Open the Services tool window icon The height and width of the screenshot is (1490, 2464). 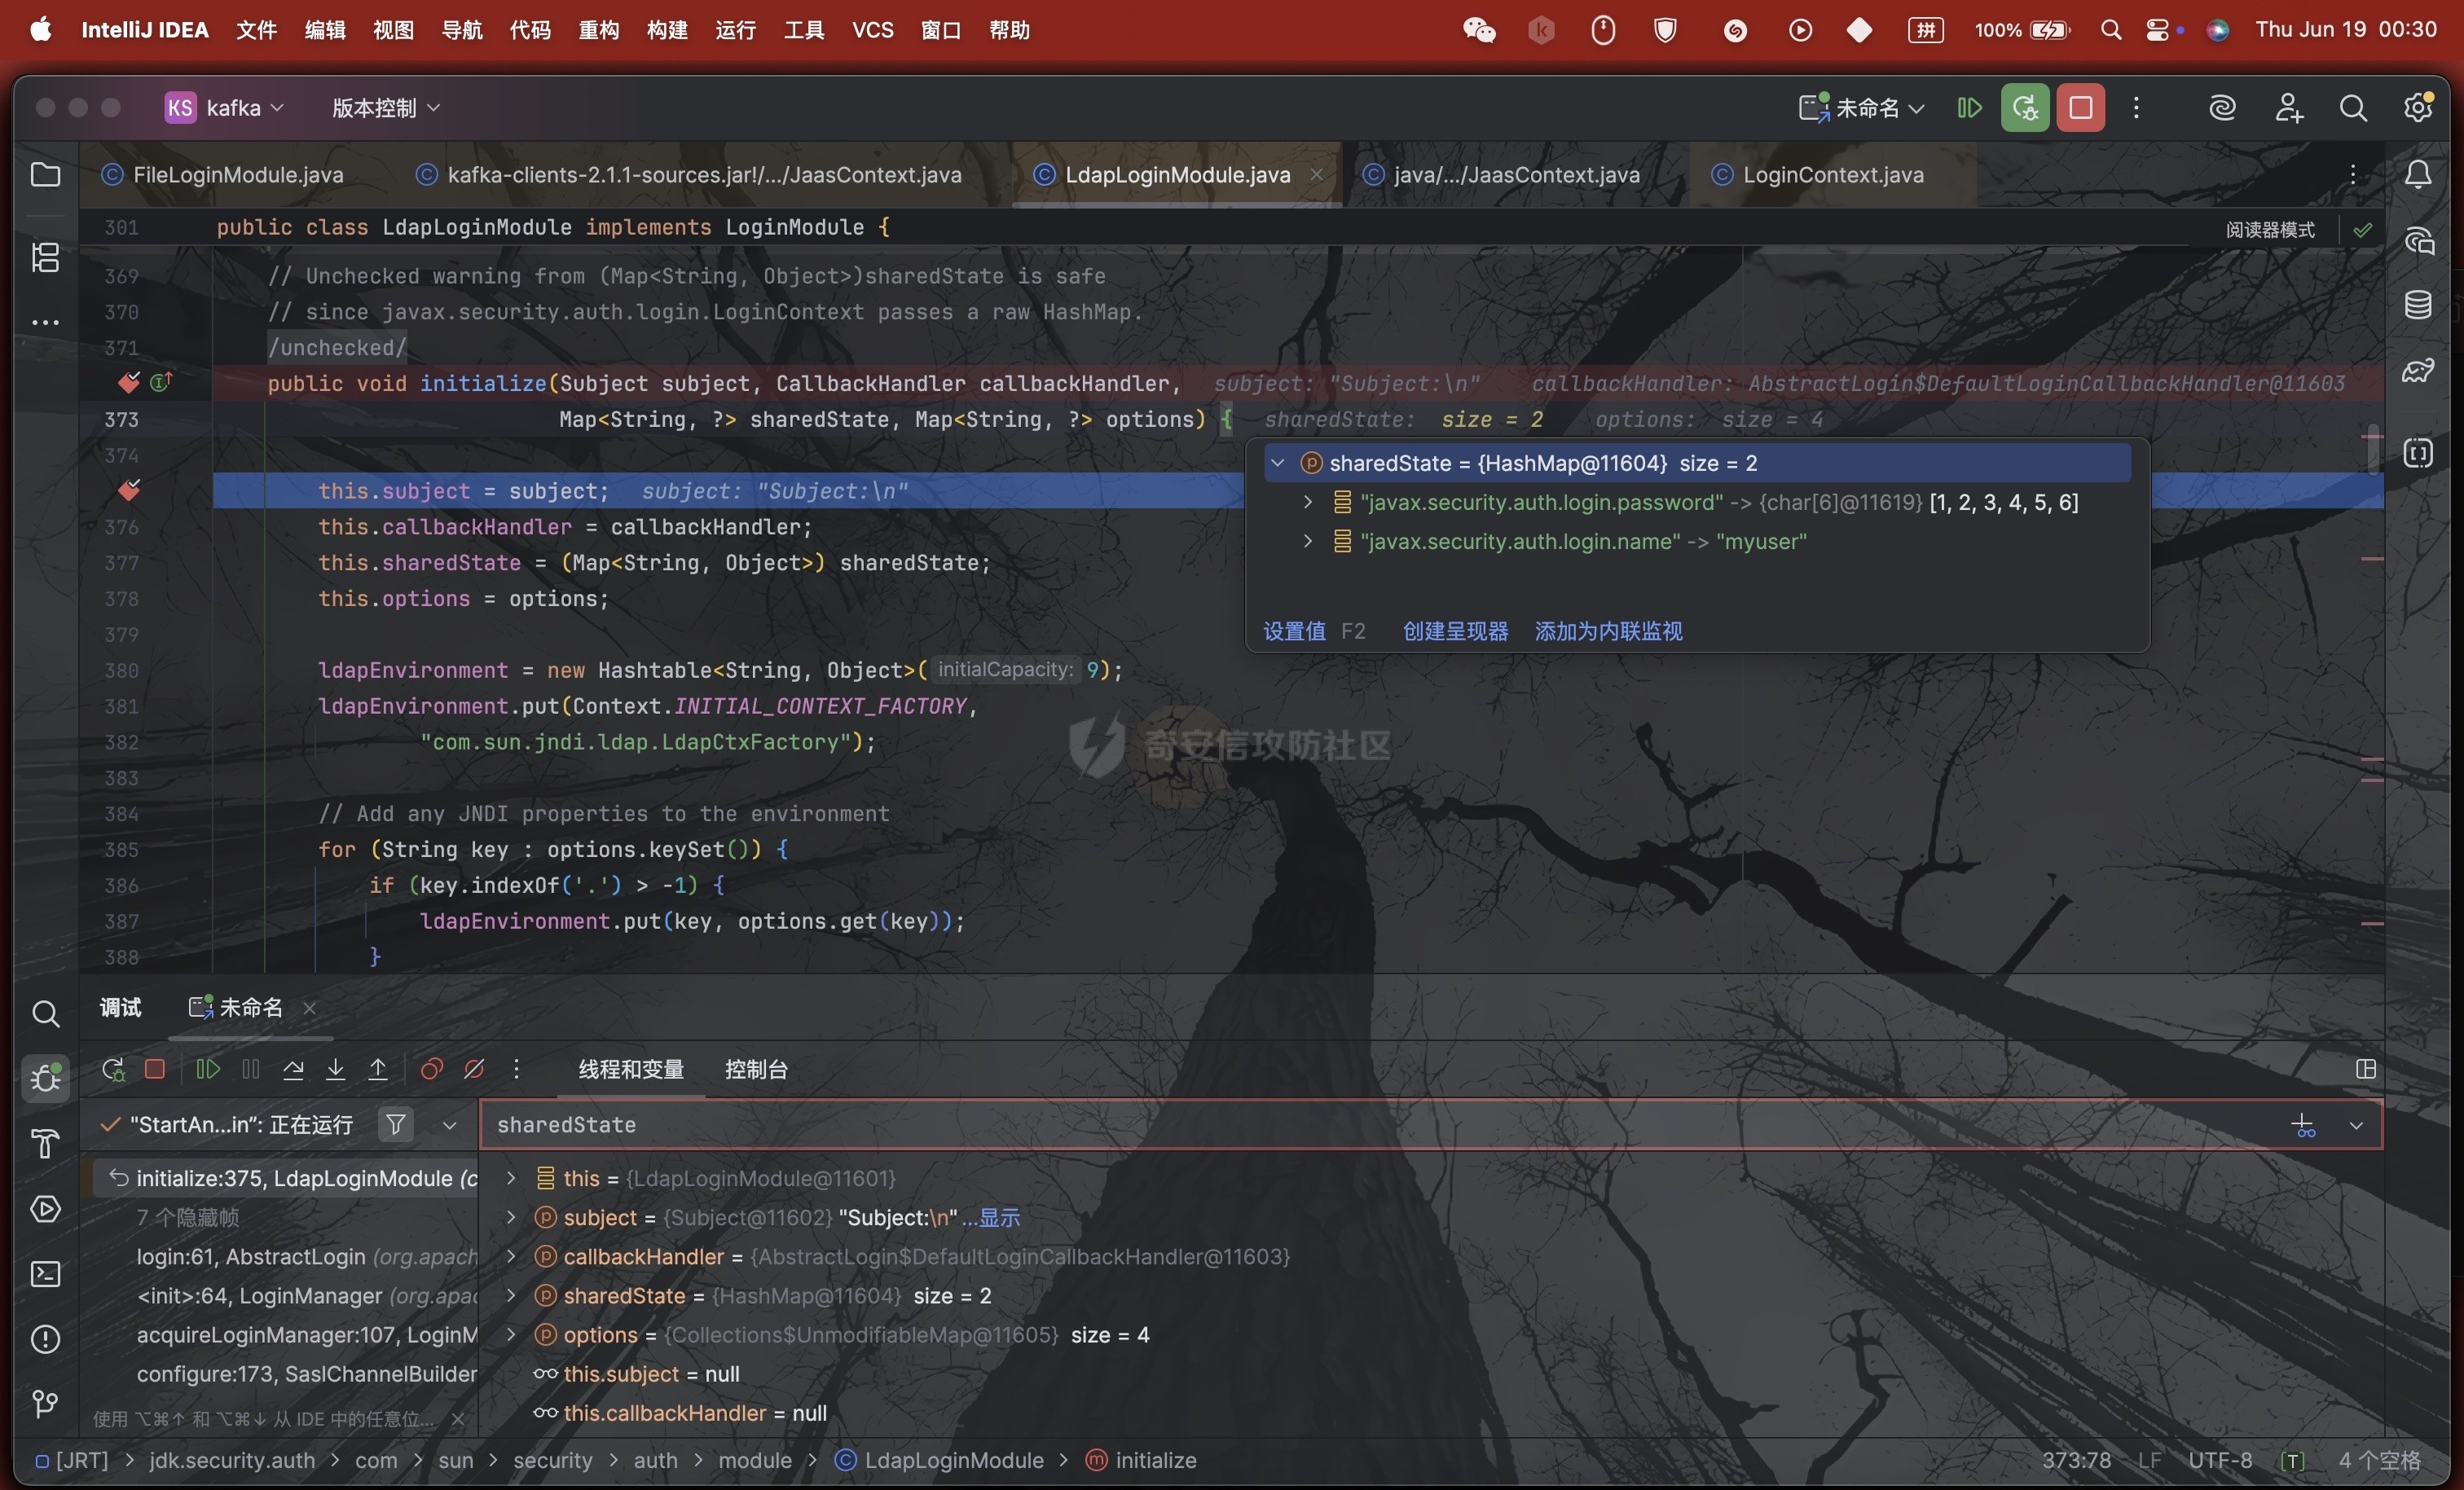tap(45, 1208)
